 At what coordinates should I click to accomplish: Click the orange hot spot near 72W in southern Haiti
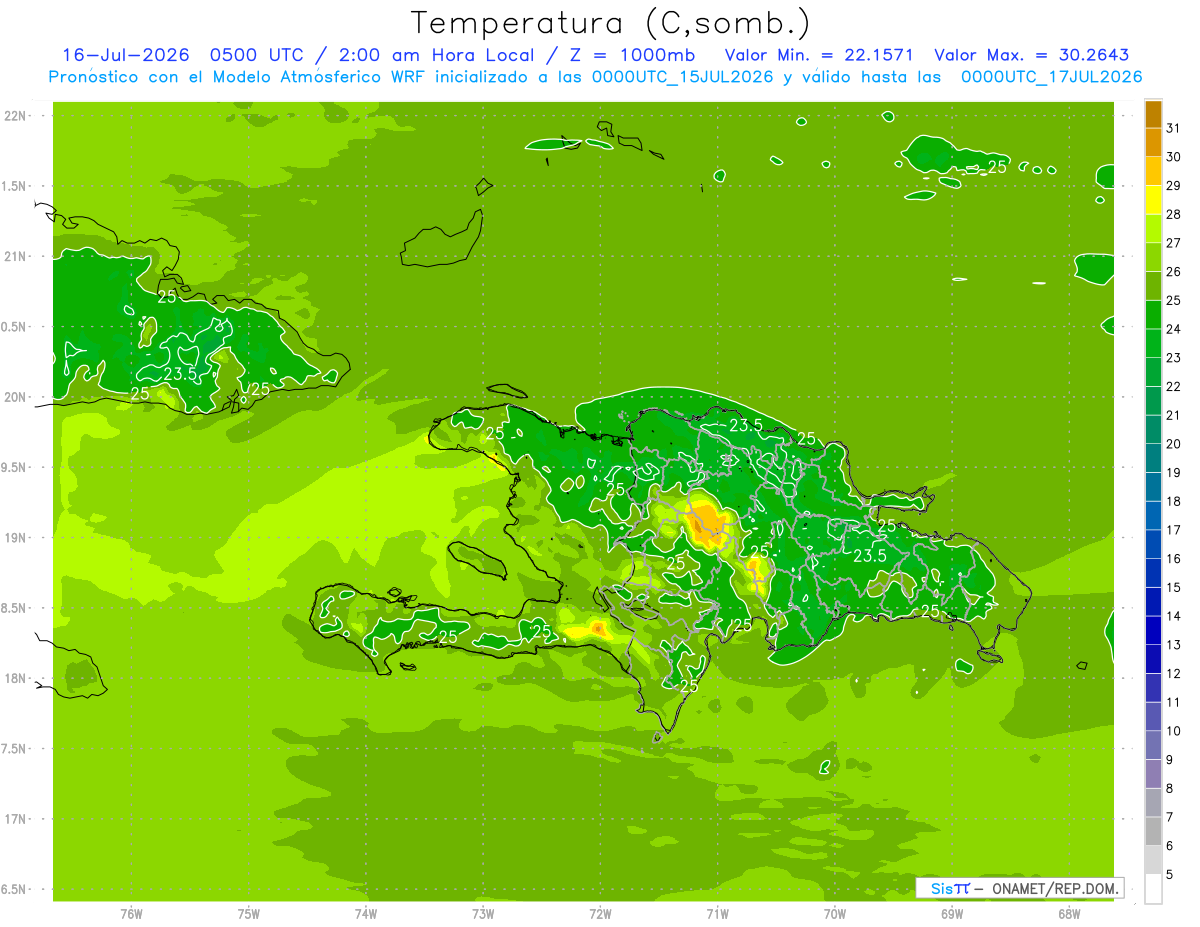597,628
